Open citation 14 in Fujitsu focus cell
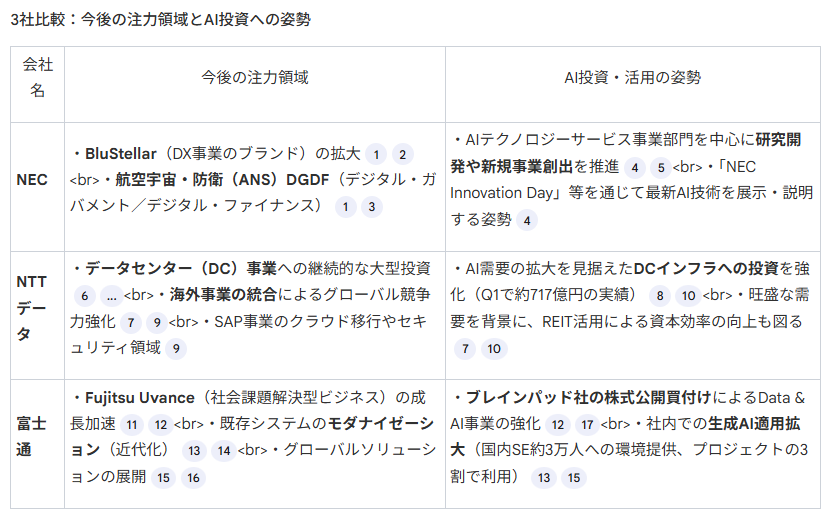 coord(224,451)
